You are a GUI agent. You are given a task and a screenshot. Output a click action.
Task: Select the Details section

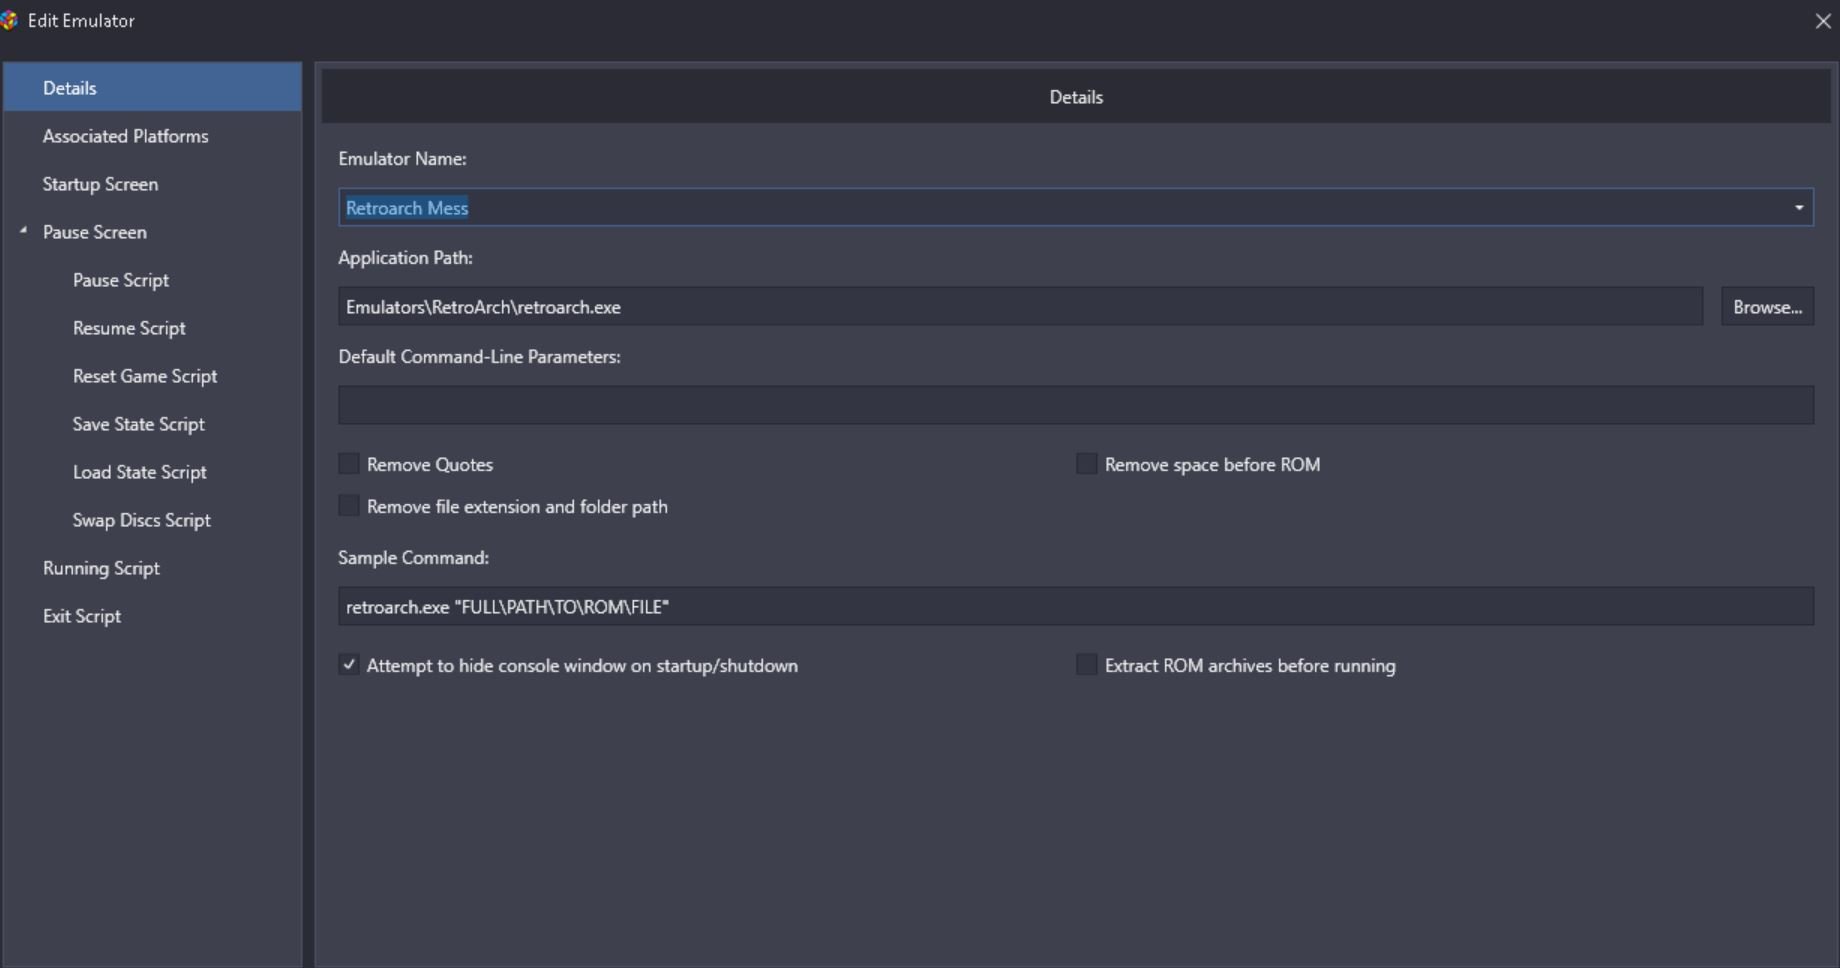(152, 88)
